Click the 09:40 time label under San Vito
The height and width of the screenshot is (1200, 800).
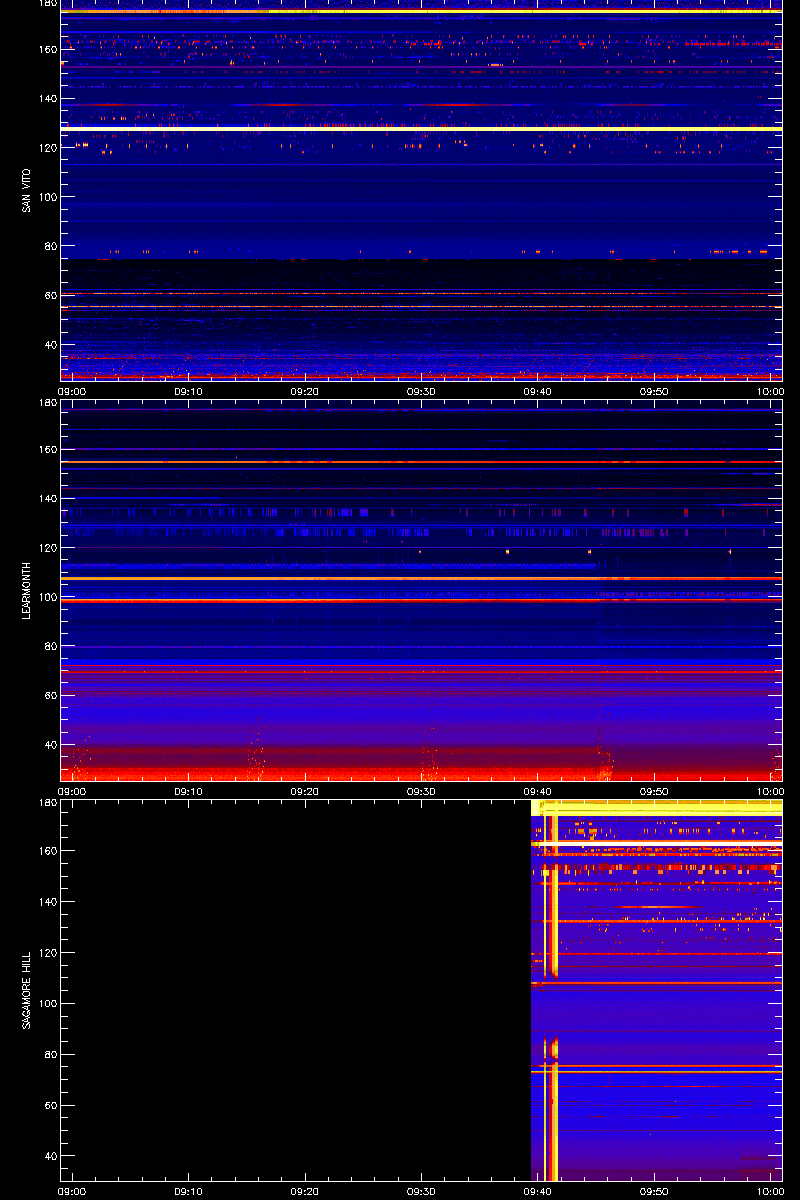tap(538, 392)
